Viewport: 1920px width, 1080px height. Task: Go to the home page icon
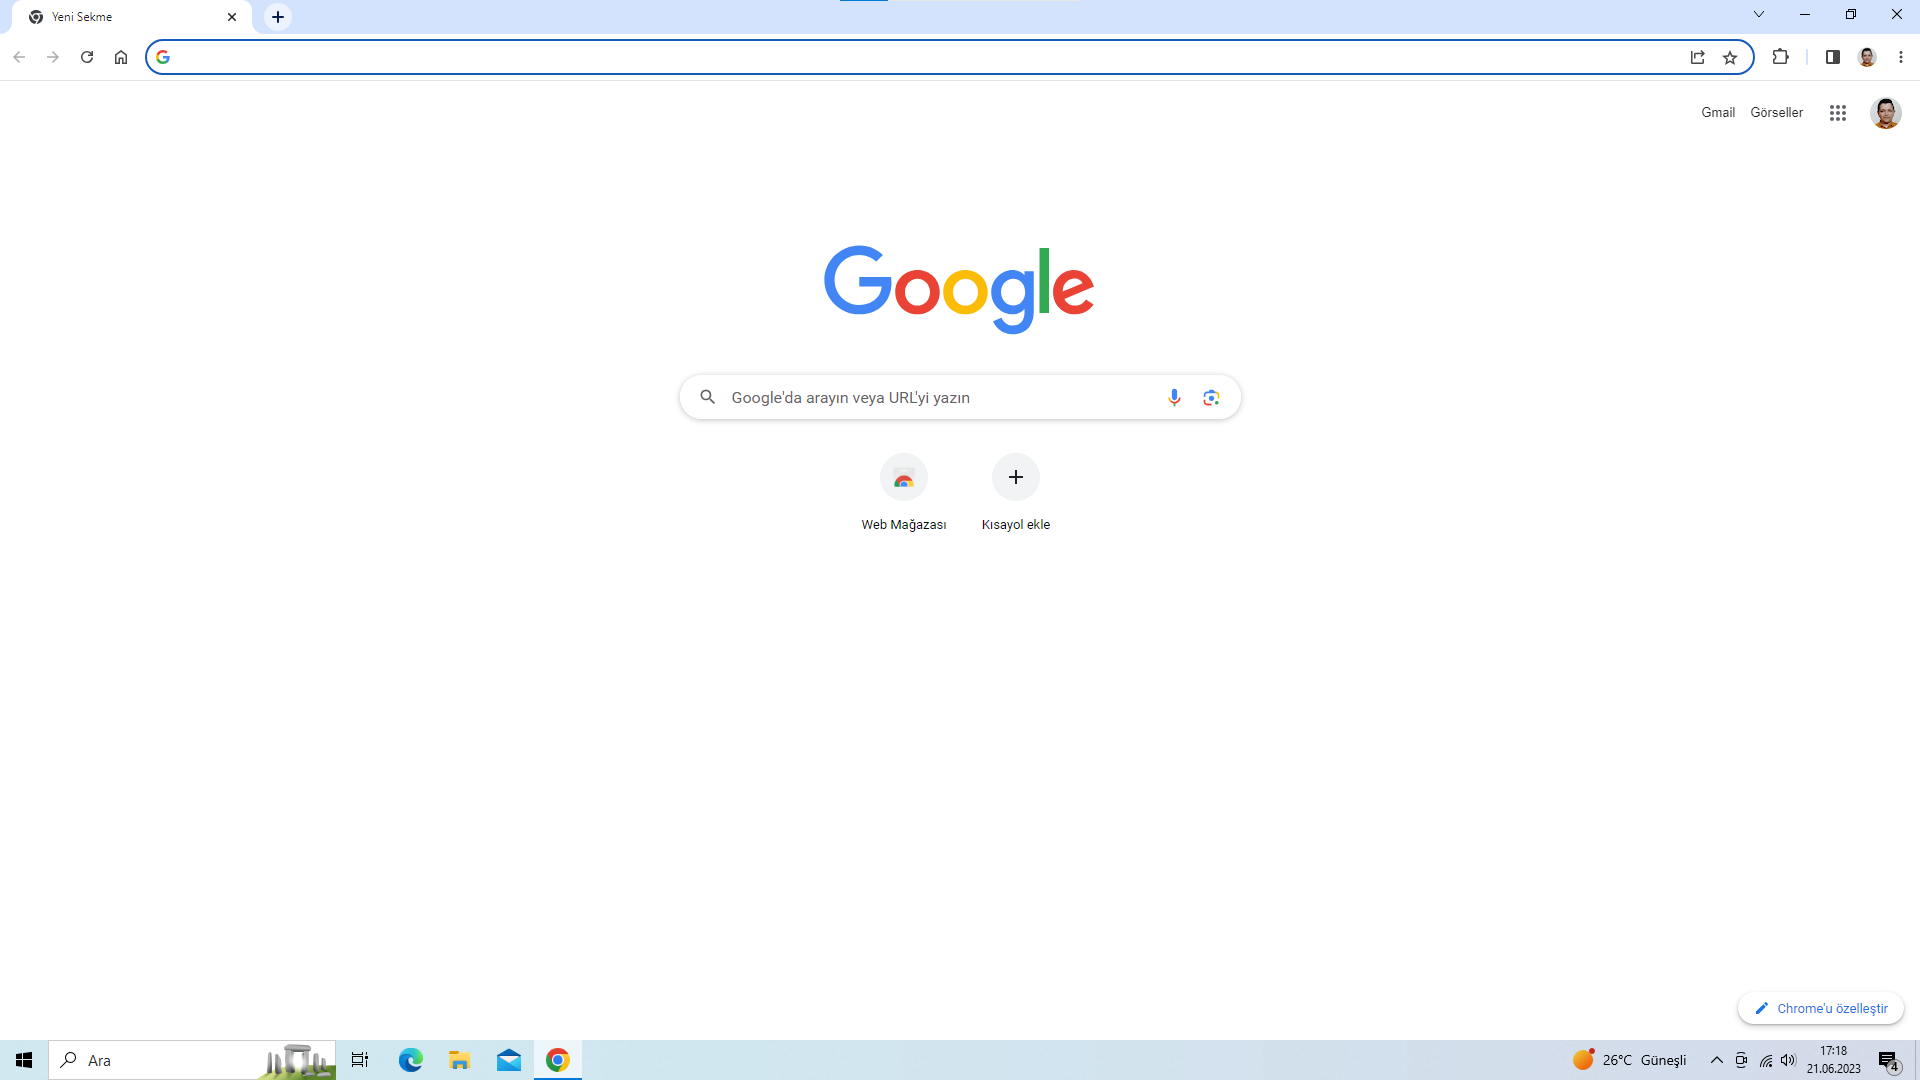pyautogui.click(x=121, y=57)
